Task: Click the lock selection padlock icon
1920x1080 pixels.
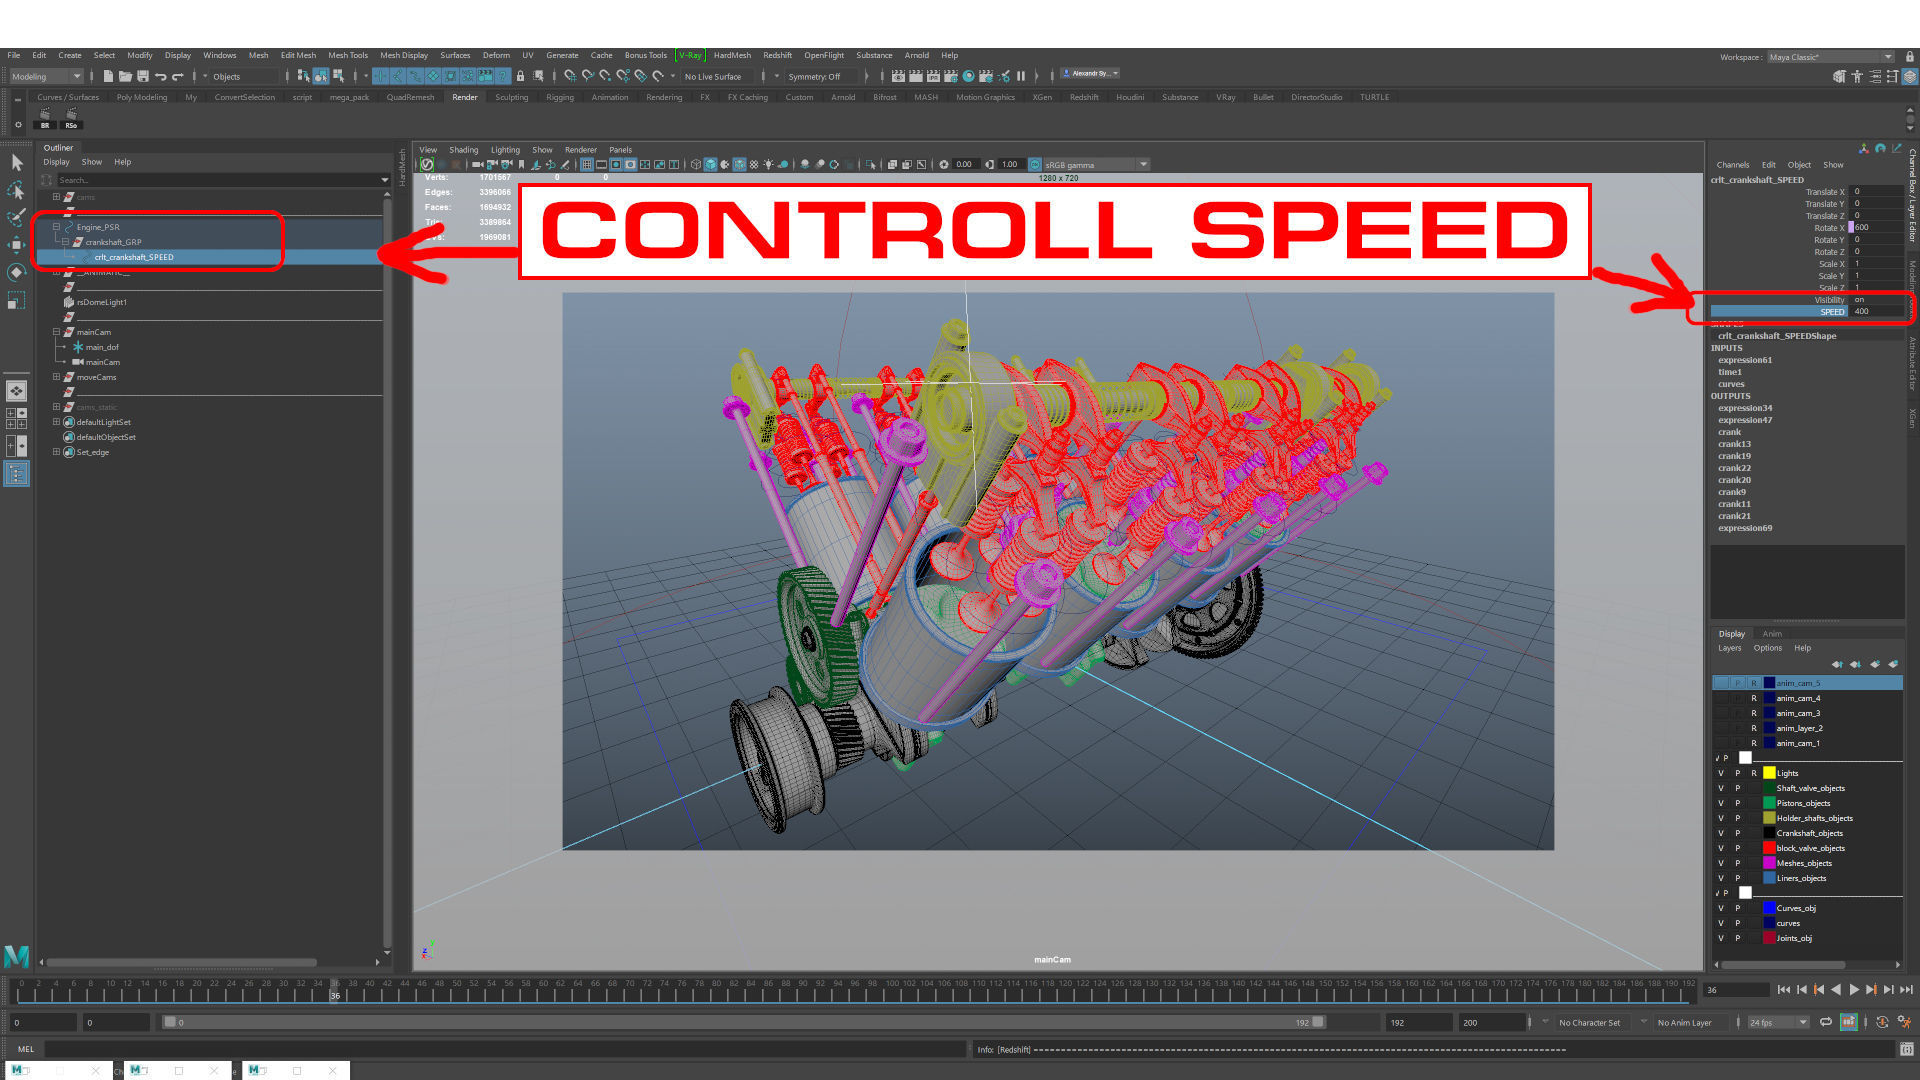Action: pos(520,76)
